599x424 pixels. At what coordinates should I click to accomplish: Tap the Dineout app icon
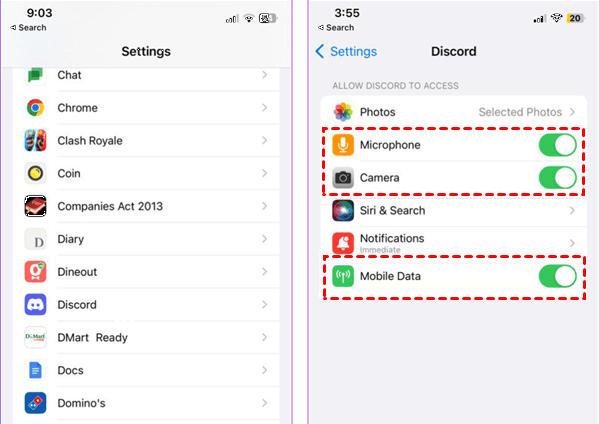pyautogui.click(x=36, y=272)
